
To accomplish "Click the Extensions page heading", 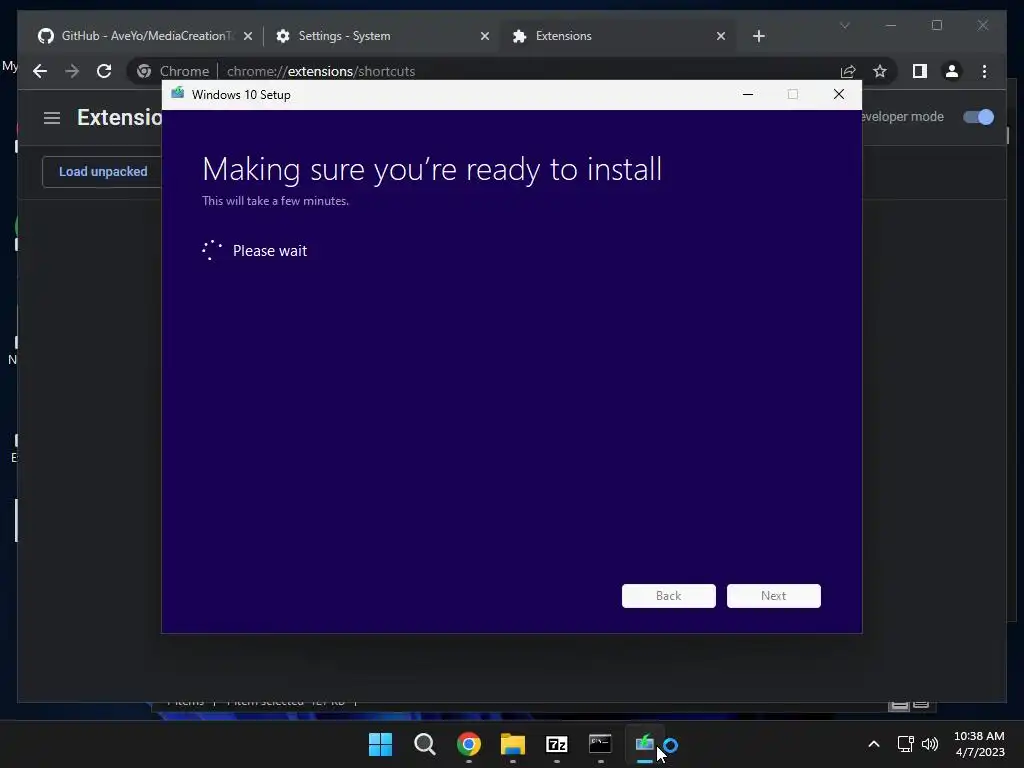I will 119,118.
